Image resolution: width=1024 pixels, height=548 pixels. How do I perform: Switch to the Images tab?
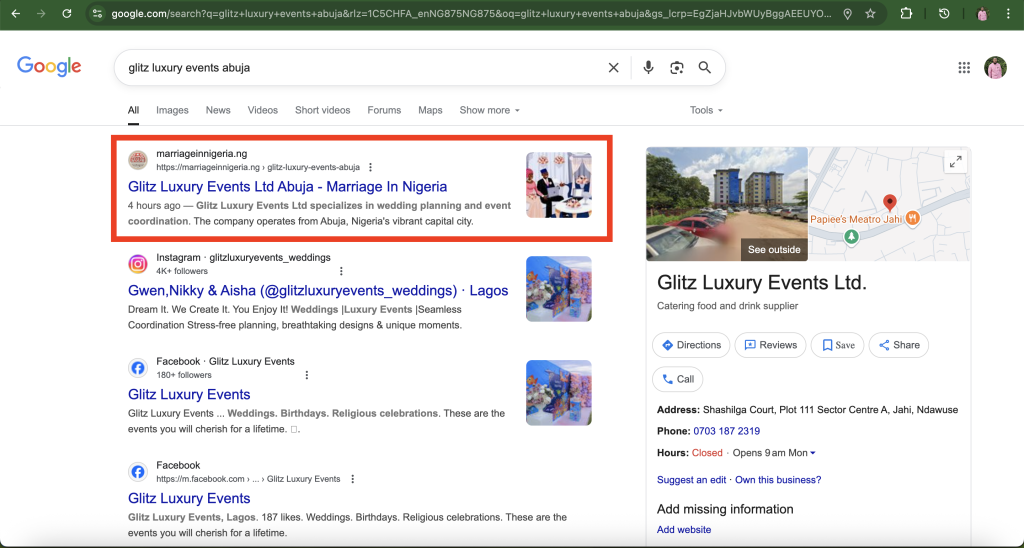(172, 110)
